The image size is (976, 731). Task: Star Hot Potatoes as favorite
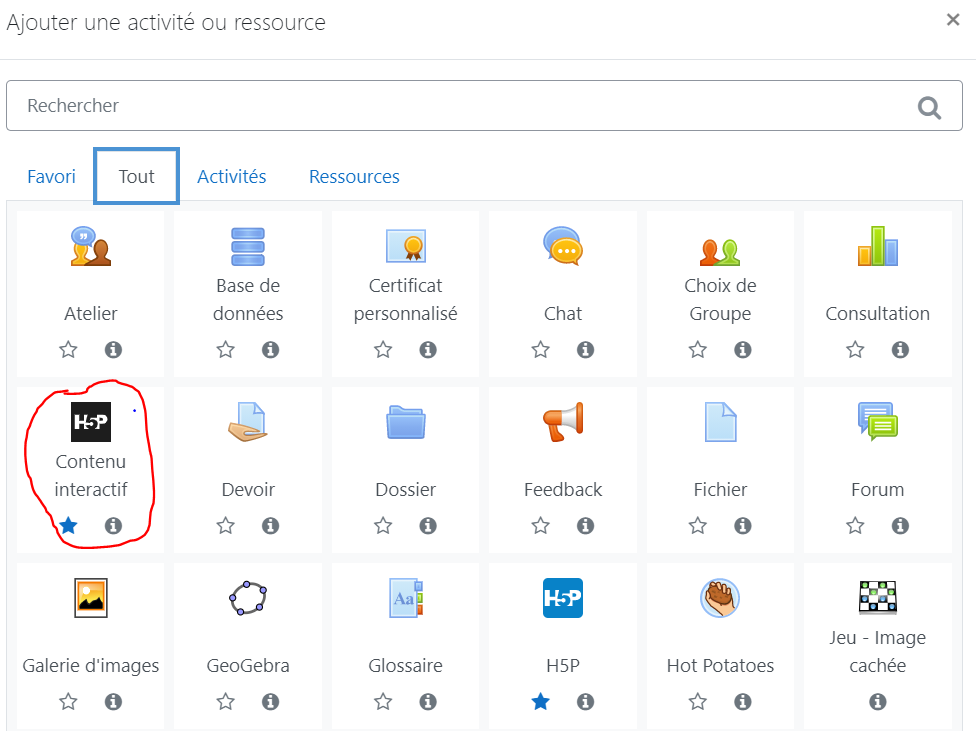[x=698, y=702]
